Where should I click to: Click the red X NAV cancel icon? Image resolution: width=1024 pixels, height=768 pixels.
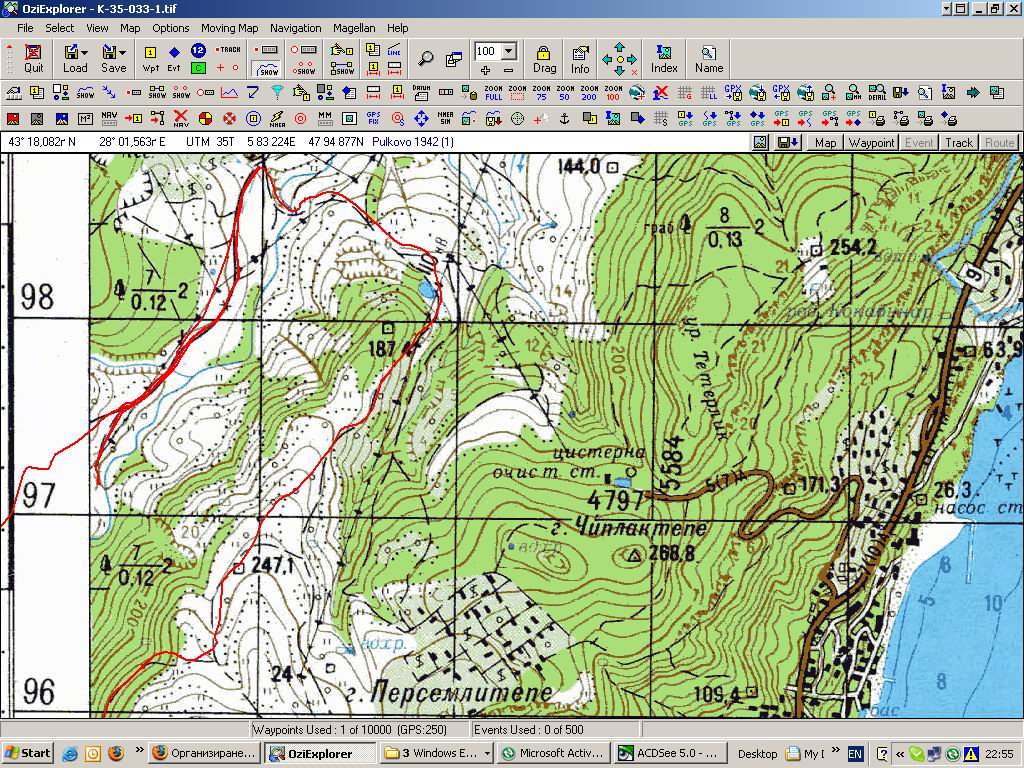181,119
